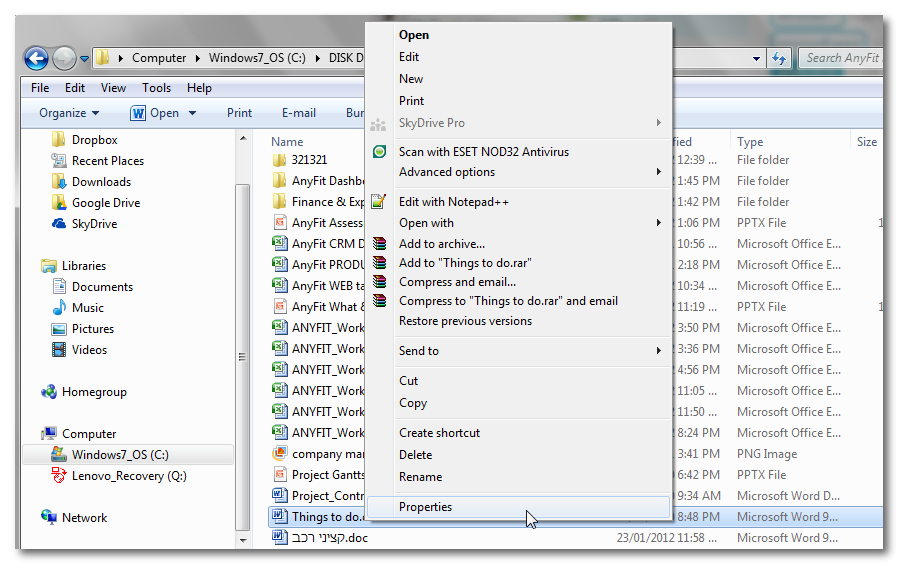
Task: Click the Homegroup icon in navigation pane
Action: pyautogui.click(x=49, y=392)
